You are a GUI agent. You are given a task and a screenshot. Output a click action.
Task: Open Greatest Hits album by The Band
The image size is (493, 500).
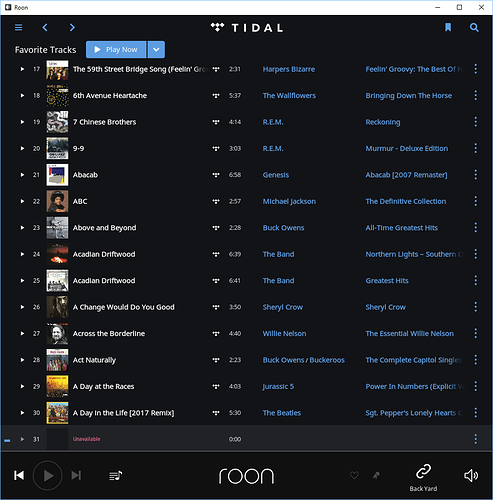(387, 281)
